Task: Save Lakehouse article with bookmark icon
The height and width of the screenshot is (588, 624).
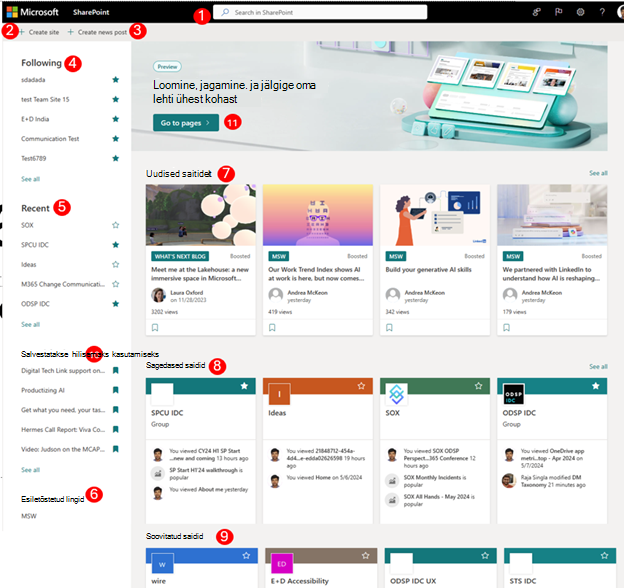Action: click(155, 327)
